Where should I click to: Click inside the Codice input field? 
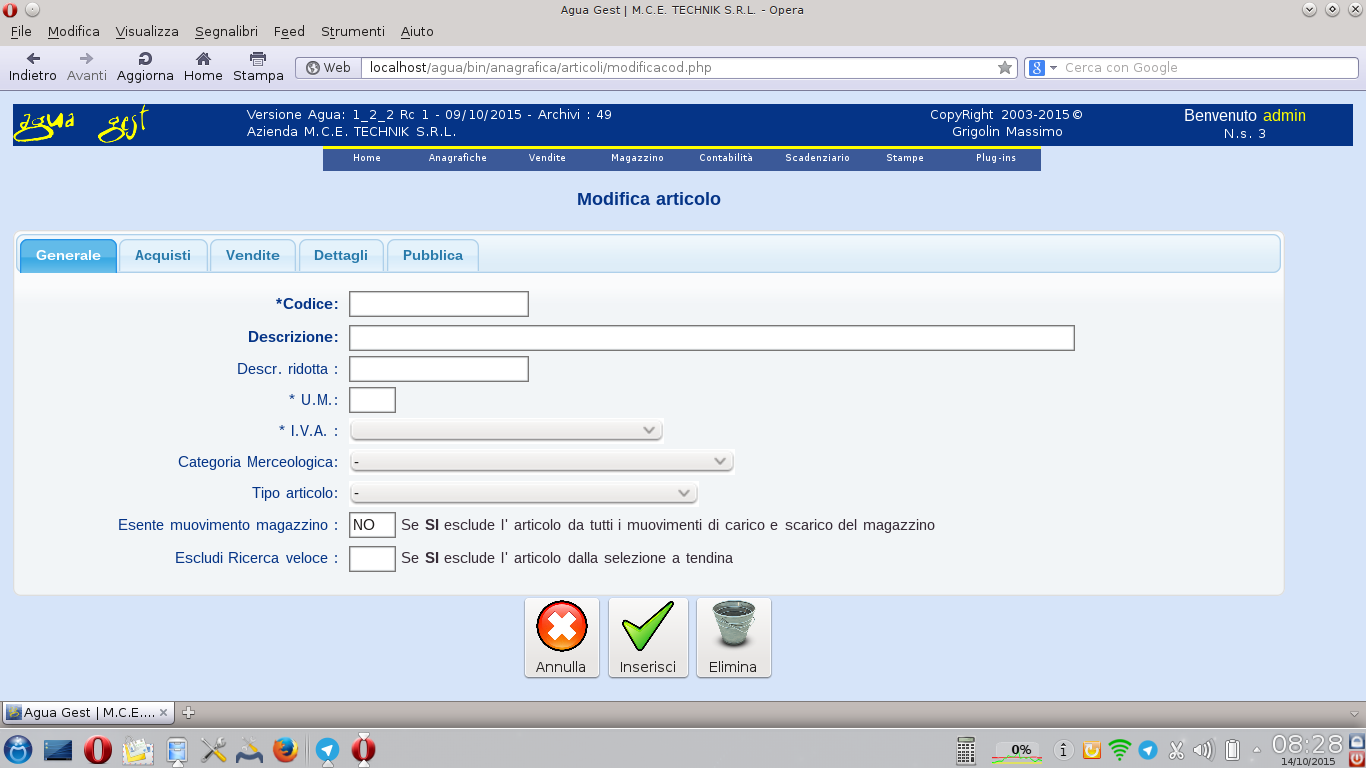tap(437, 303)
